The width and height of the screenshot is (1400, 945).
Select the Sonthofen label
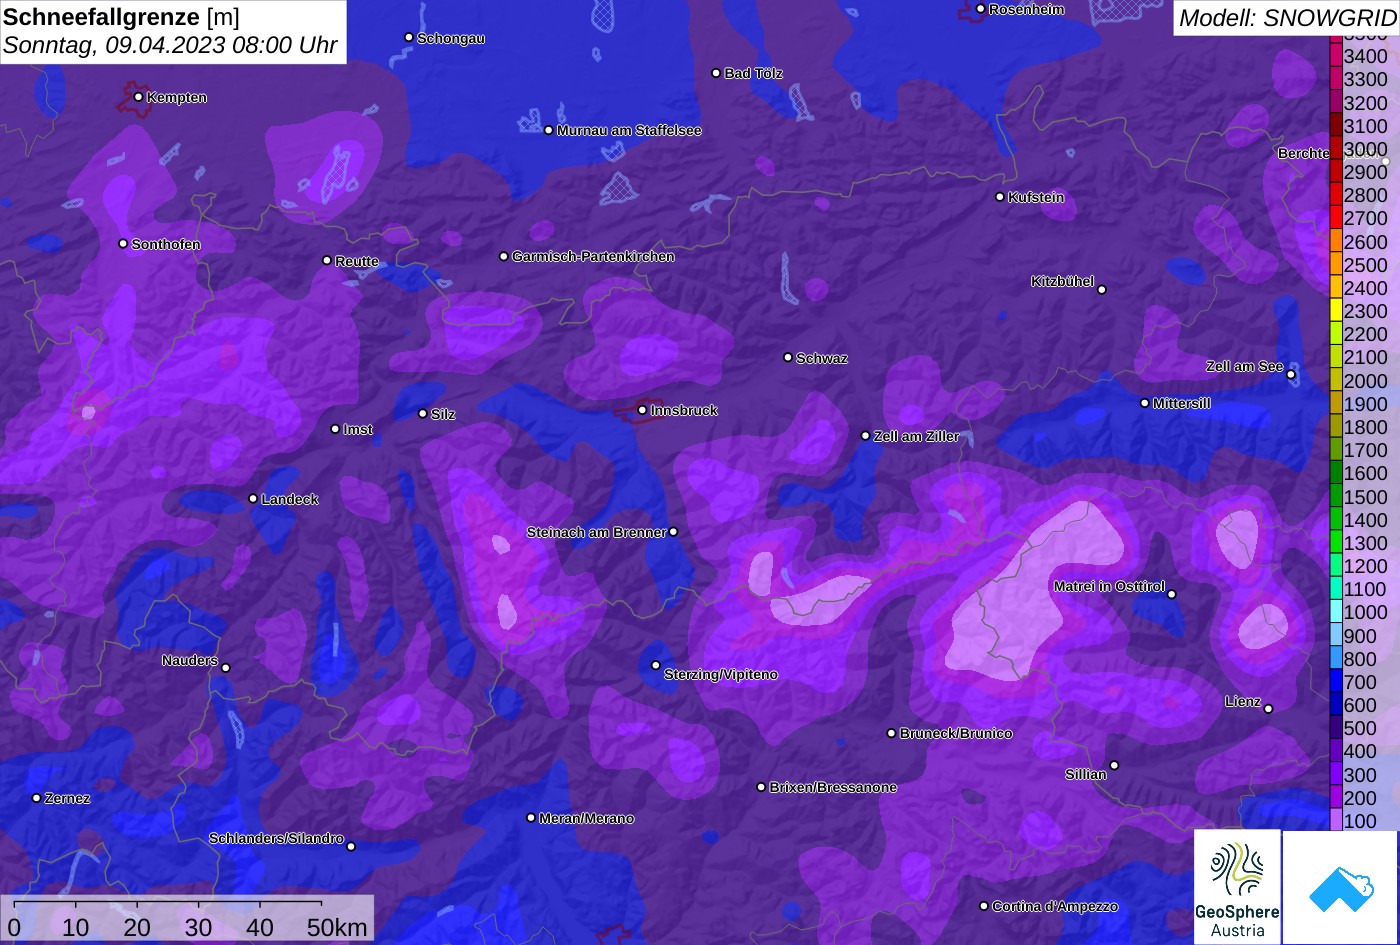tap(166, 244)
